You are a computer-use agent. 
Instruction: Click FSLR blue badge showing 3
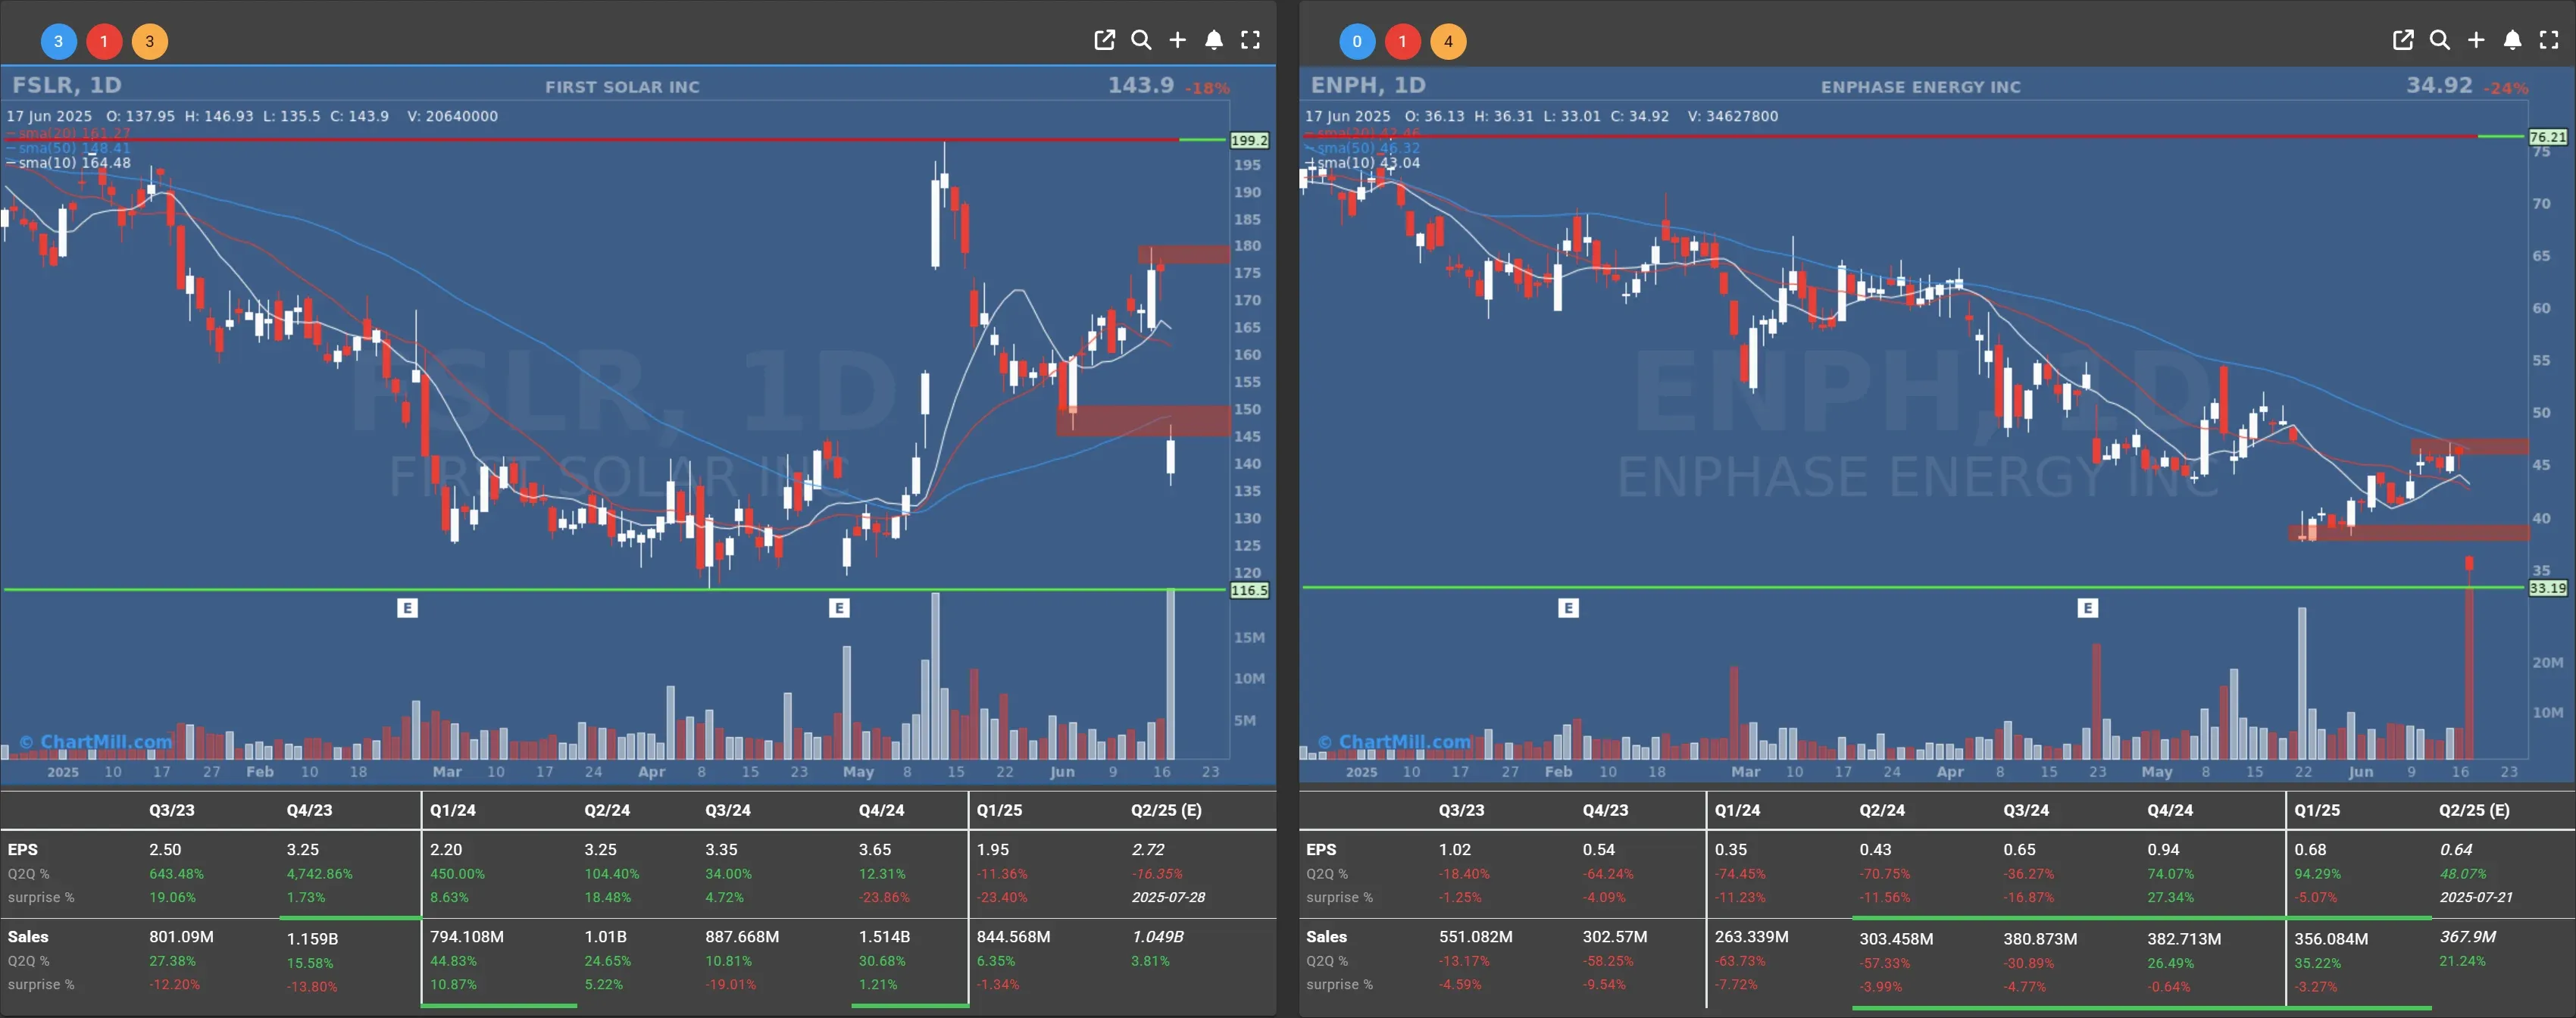coord(58,41)
